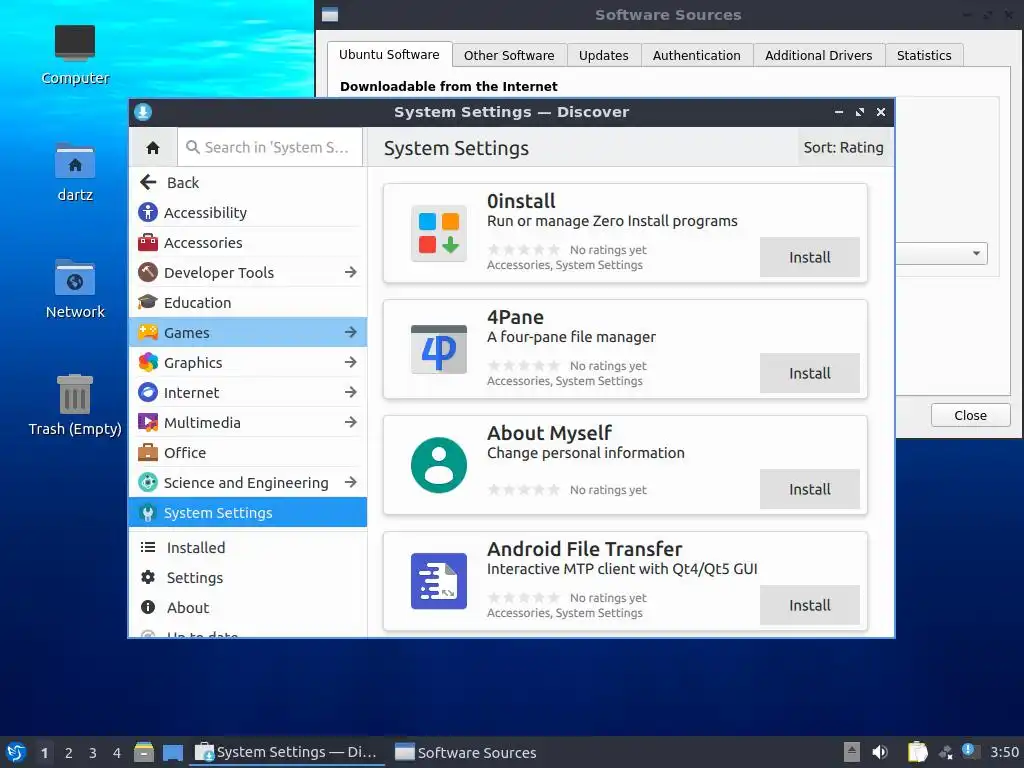
Task: Click the Games controller icon
Action: coord(148,332)
